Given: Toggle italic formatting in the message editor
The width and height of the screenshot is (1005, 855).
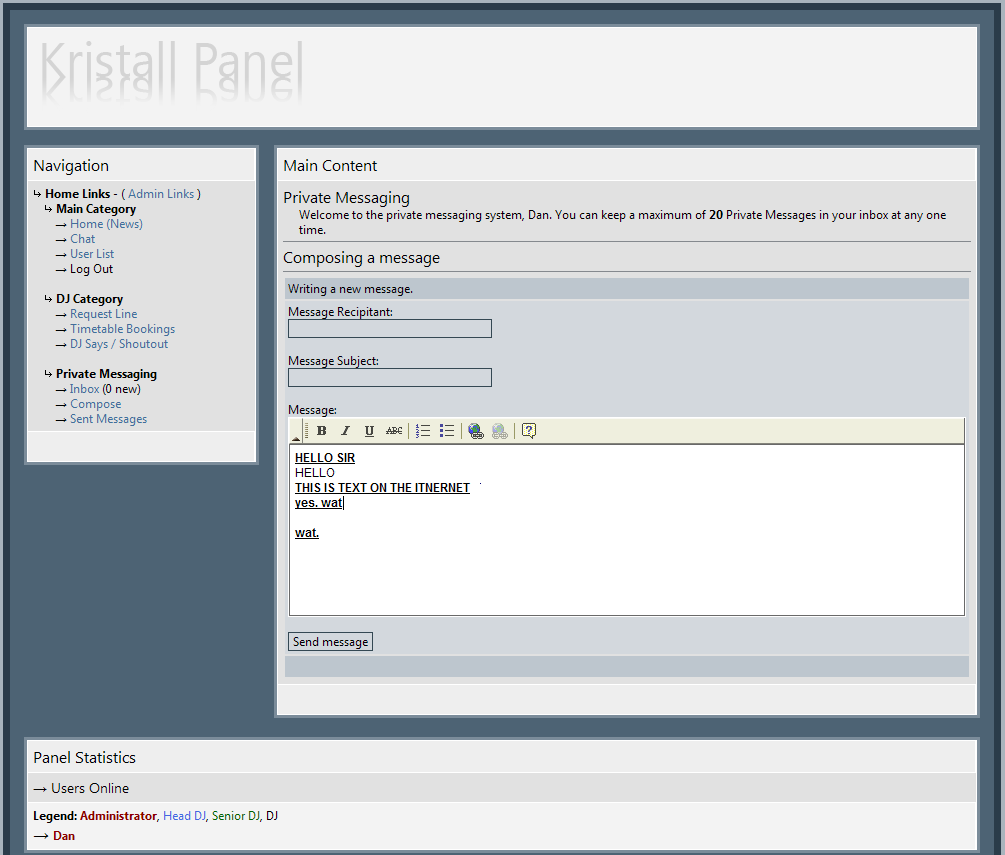Looking at the screenshot, I should pyautogui.click(x=345, y=431).
